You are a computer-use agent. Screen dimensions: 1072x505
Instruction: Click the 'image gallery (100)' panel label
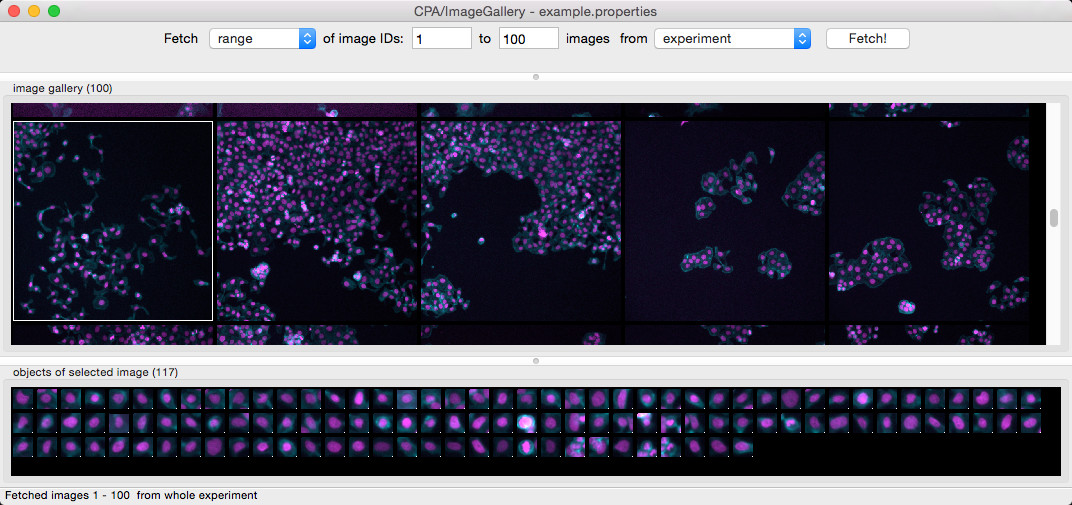tap(63, 88)
